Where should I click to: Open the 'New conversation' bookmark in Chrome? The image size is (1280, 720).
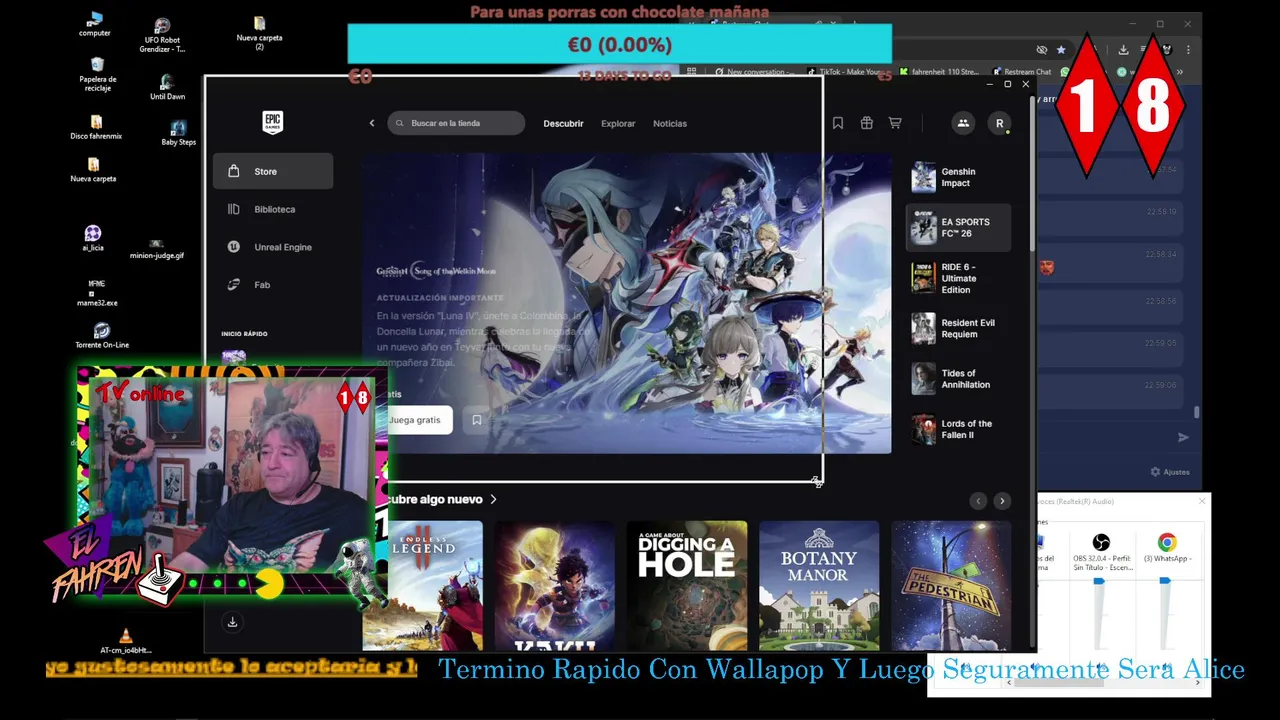coord(753,72)
